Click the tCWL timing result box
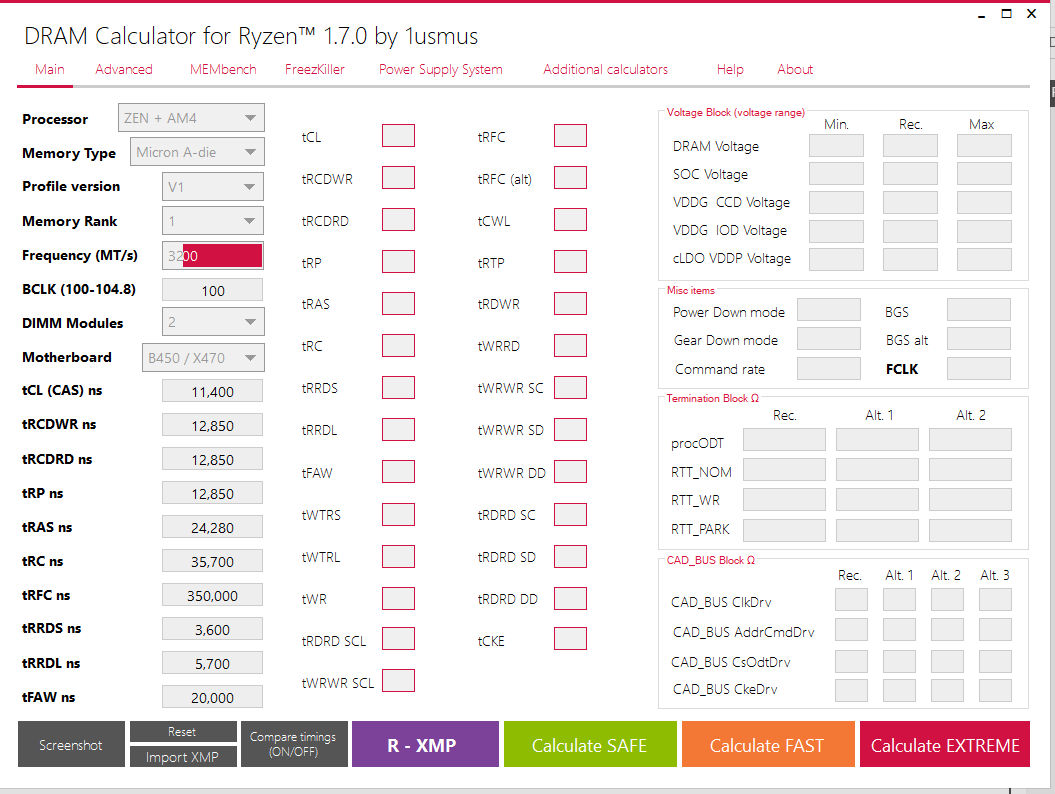Image resolution: width=1055 pixels, height=794 pixels. 571,220
